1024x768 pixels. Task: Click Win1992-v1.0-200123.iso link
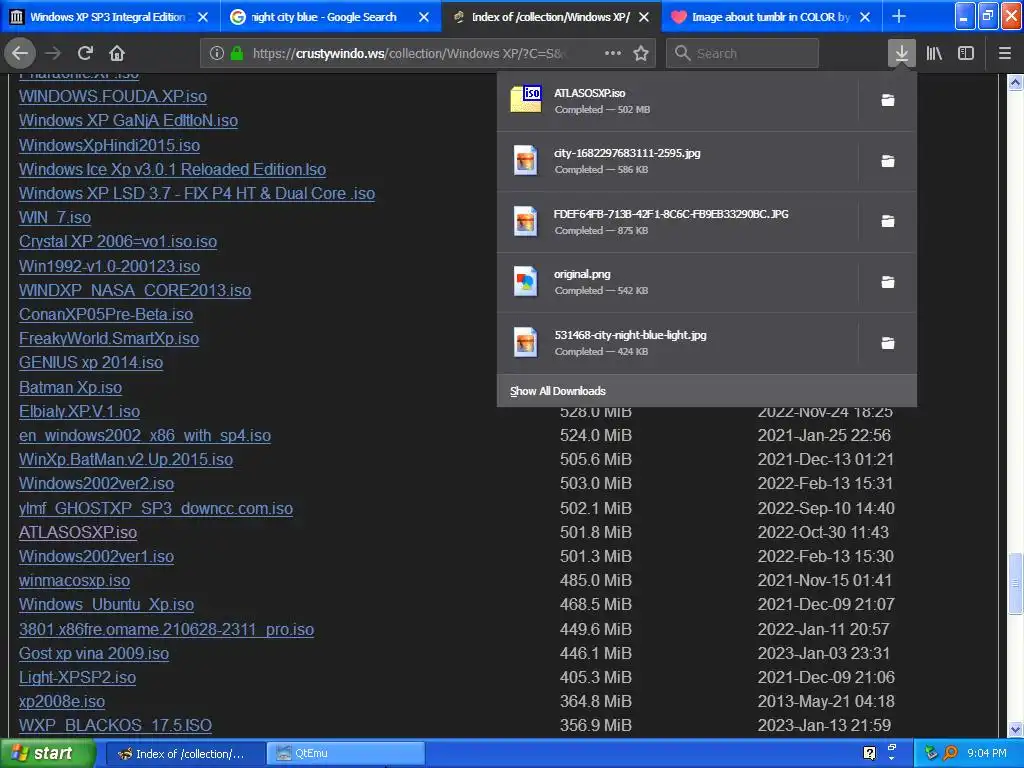(109, 266)
